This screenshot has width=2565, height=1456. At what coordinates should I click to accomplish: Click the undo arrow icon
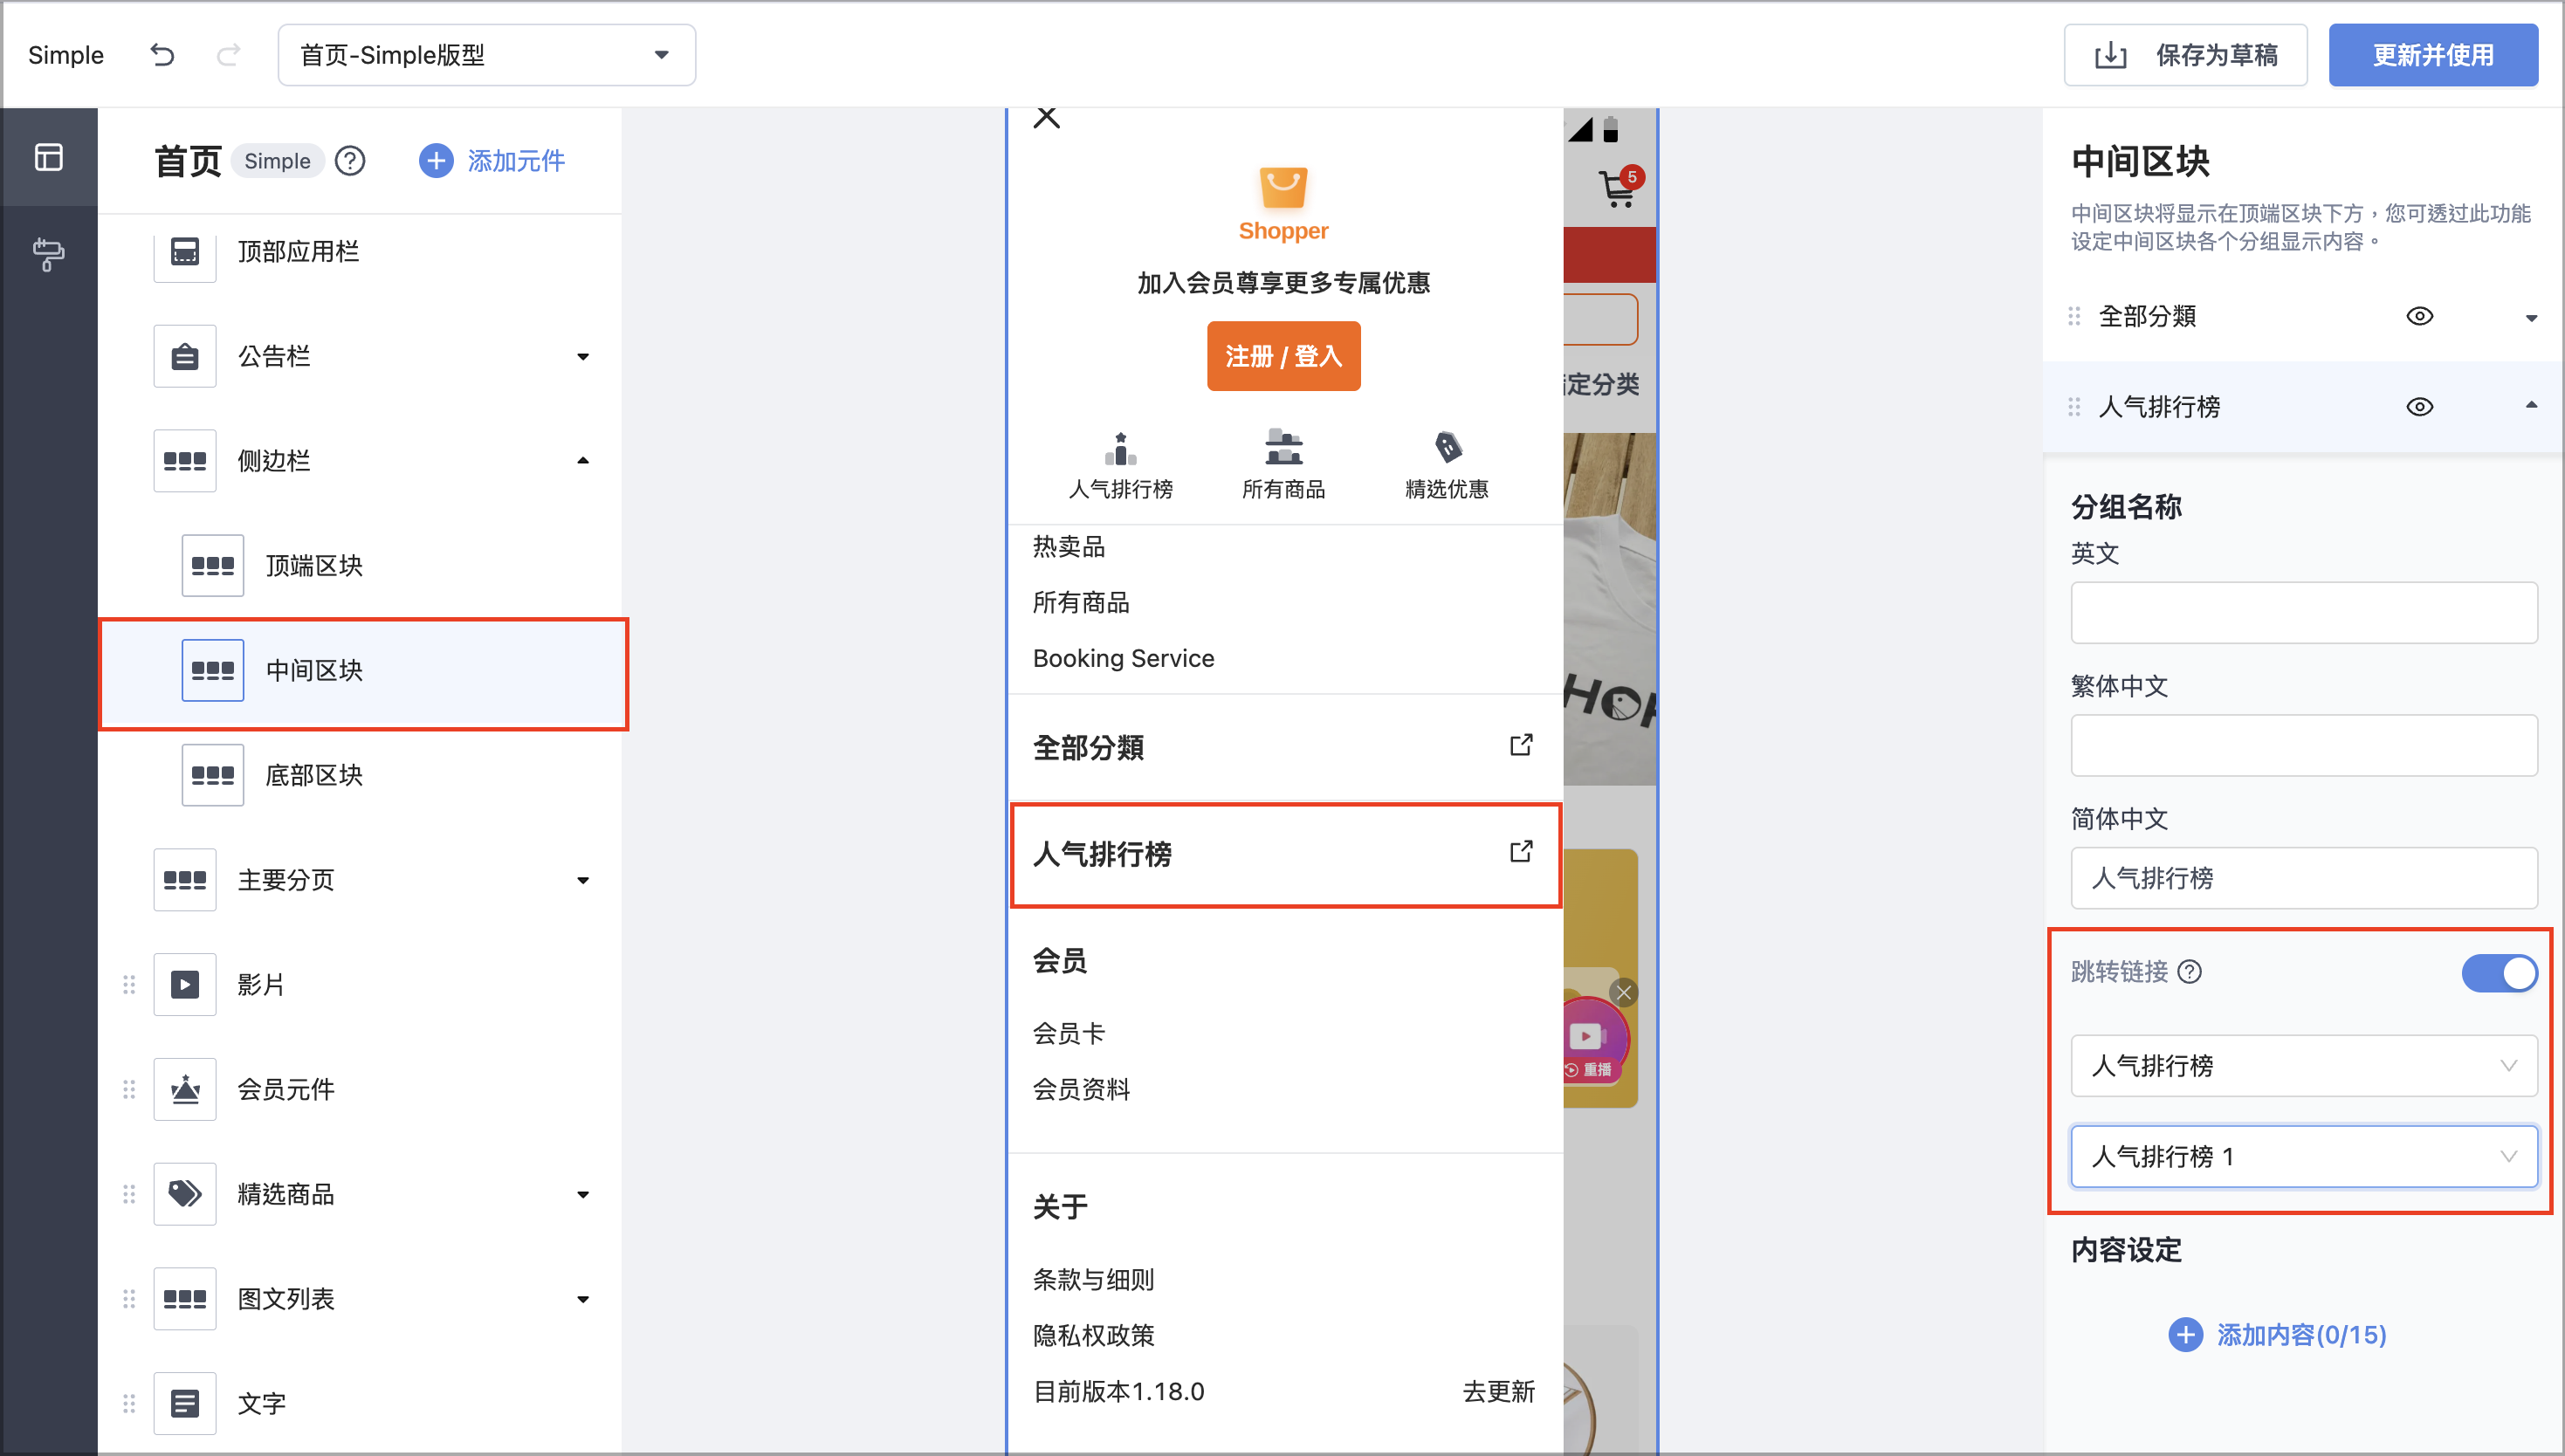[x=162, y=55]
